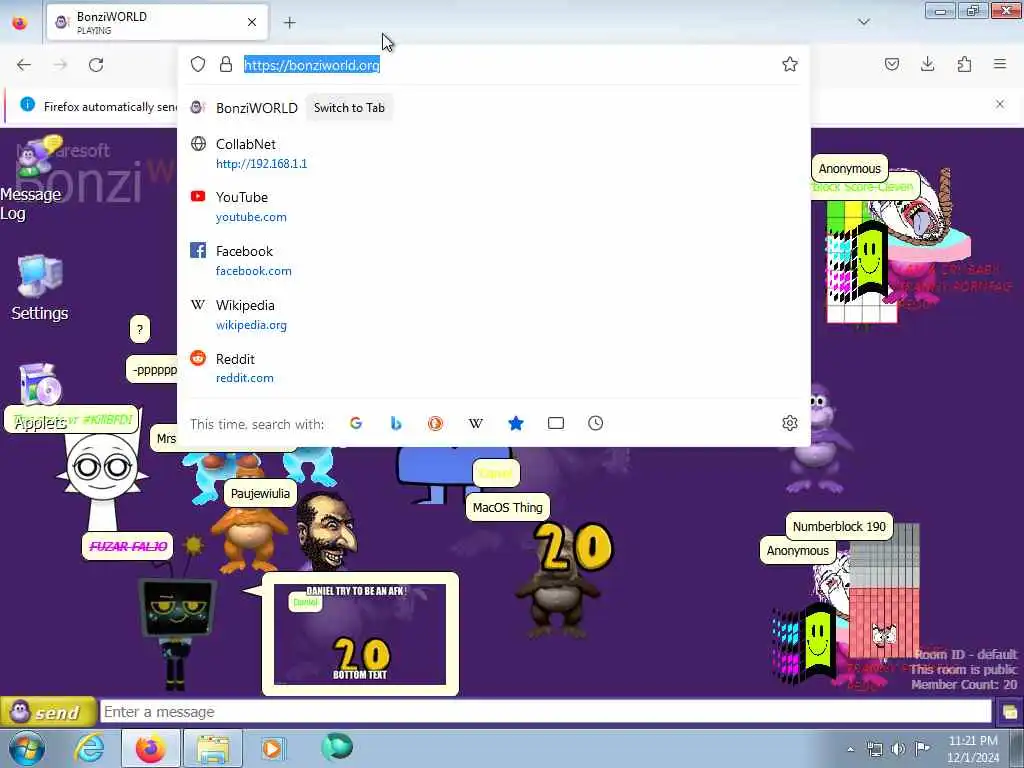Go back using the browser back arrow

point(24,65)
